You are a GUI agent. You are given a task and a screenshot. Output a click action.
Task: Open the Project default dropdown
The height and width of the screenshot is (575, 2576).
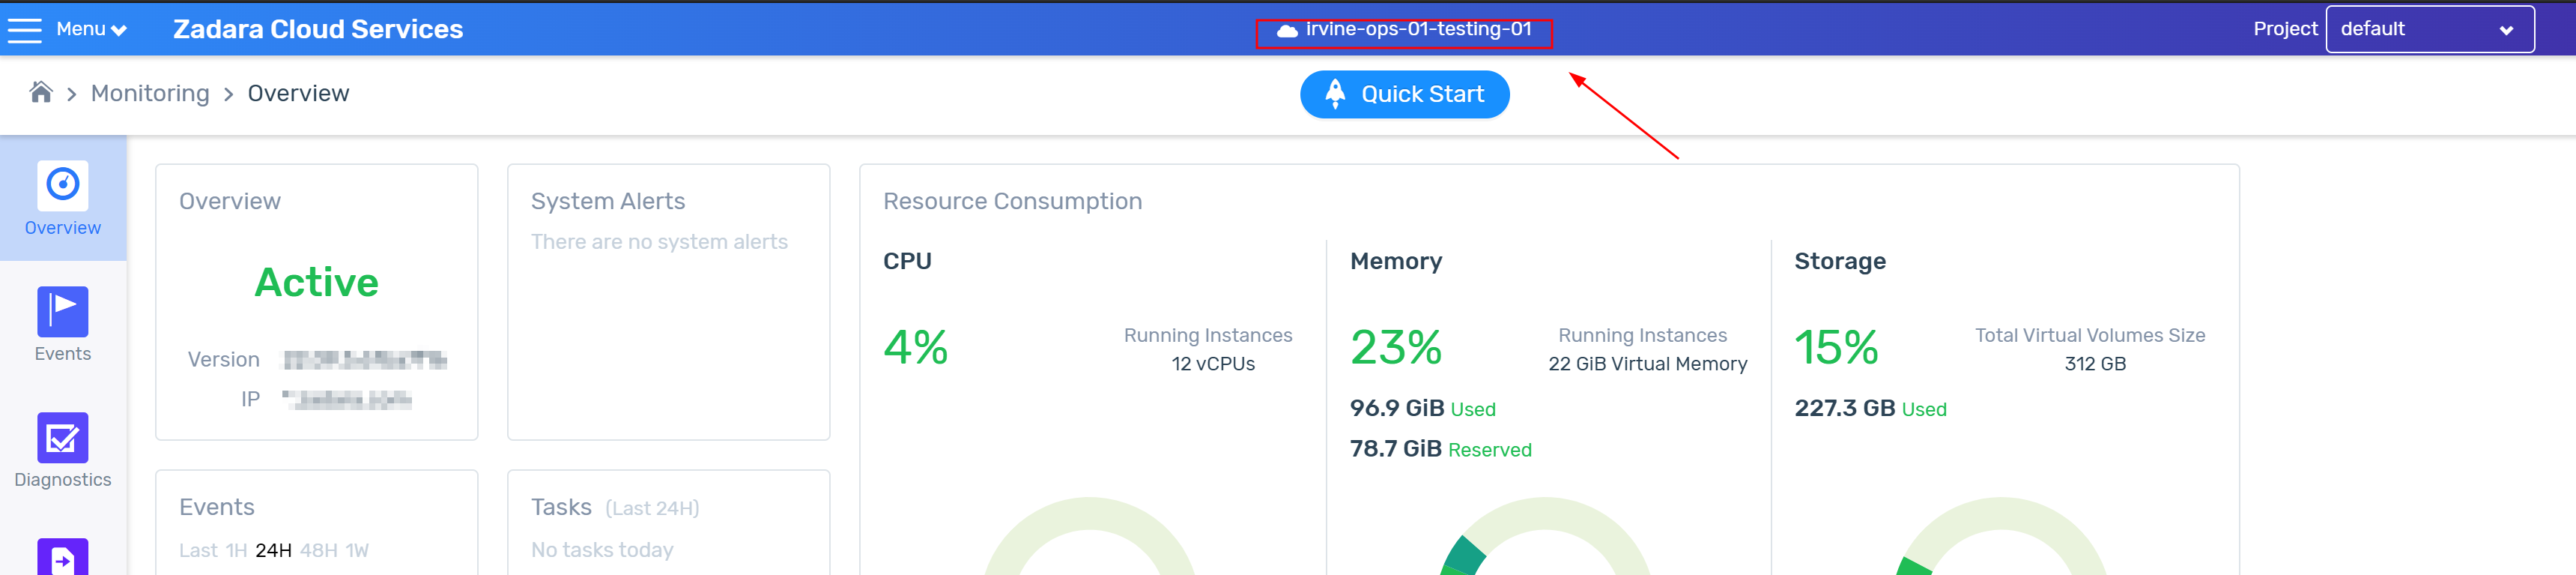2429,30
